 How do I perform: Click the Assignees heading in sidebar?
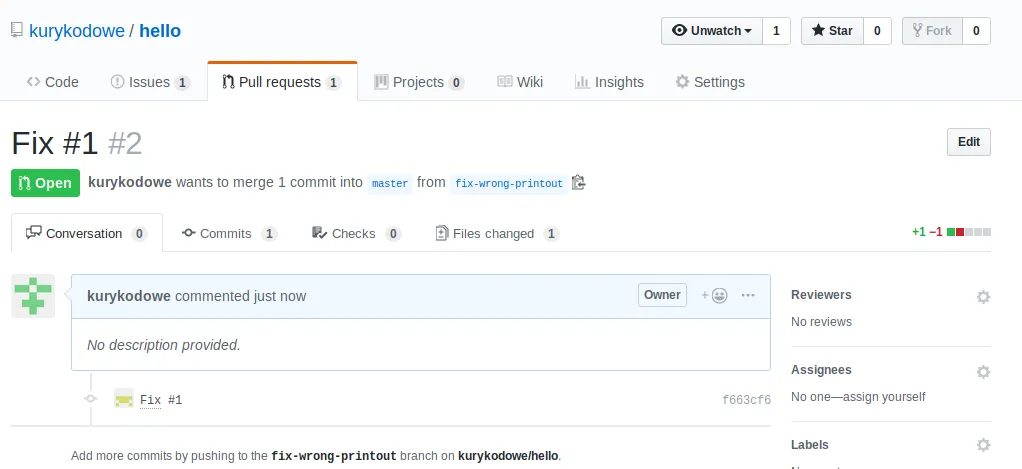tap(821, 370)
